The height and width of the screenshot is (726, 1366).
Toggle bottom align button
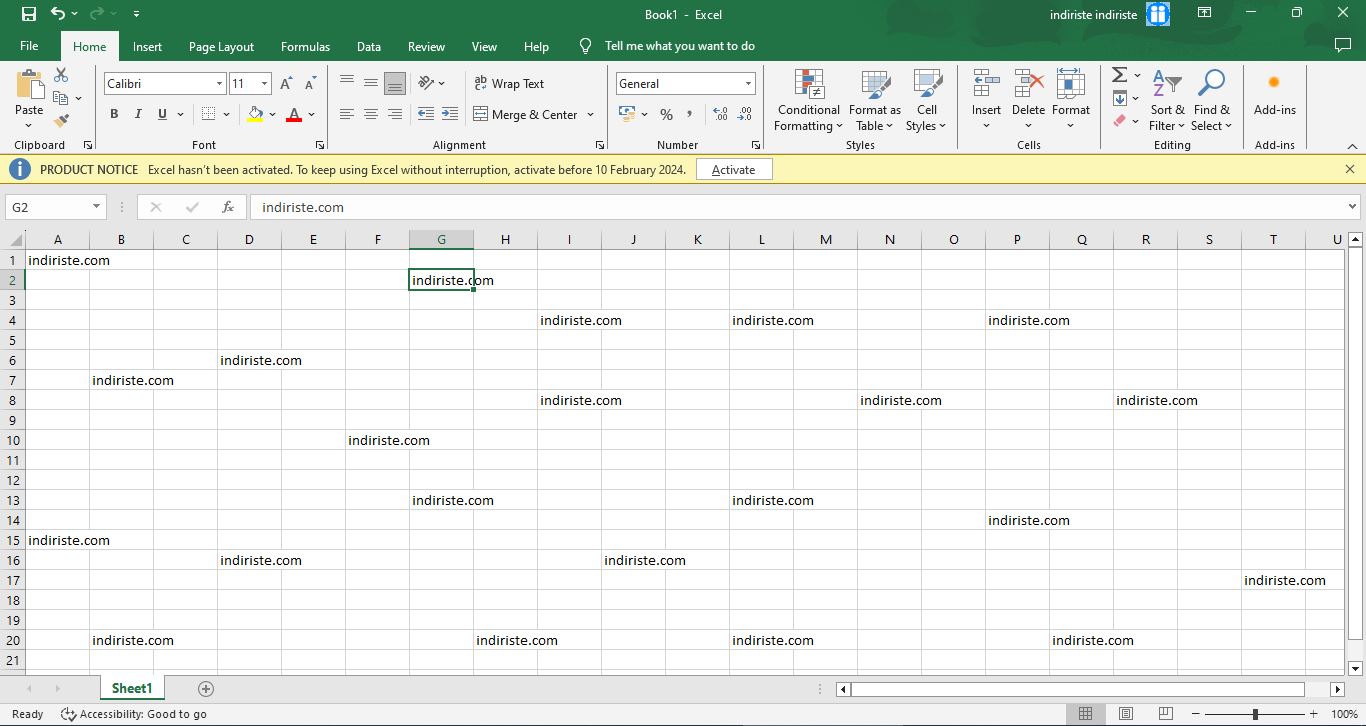(x=395, y=83)
